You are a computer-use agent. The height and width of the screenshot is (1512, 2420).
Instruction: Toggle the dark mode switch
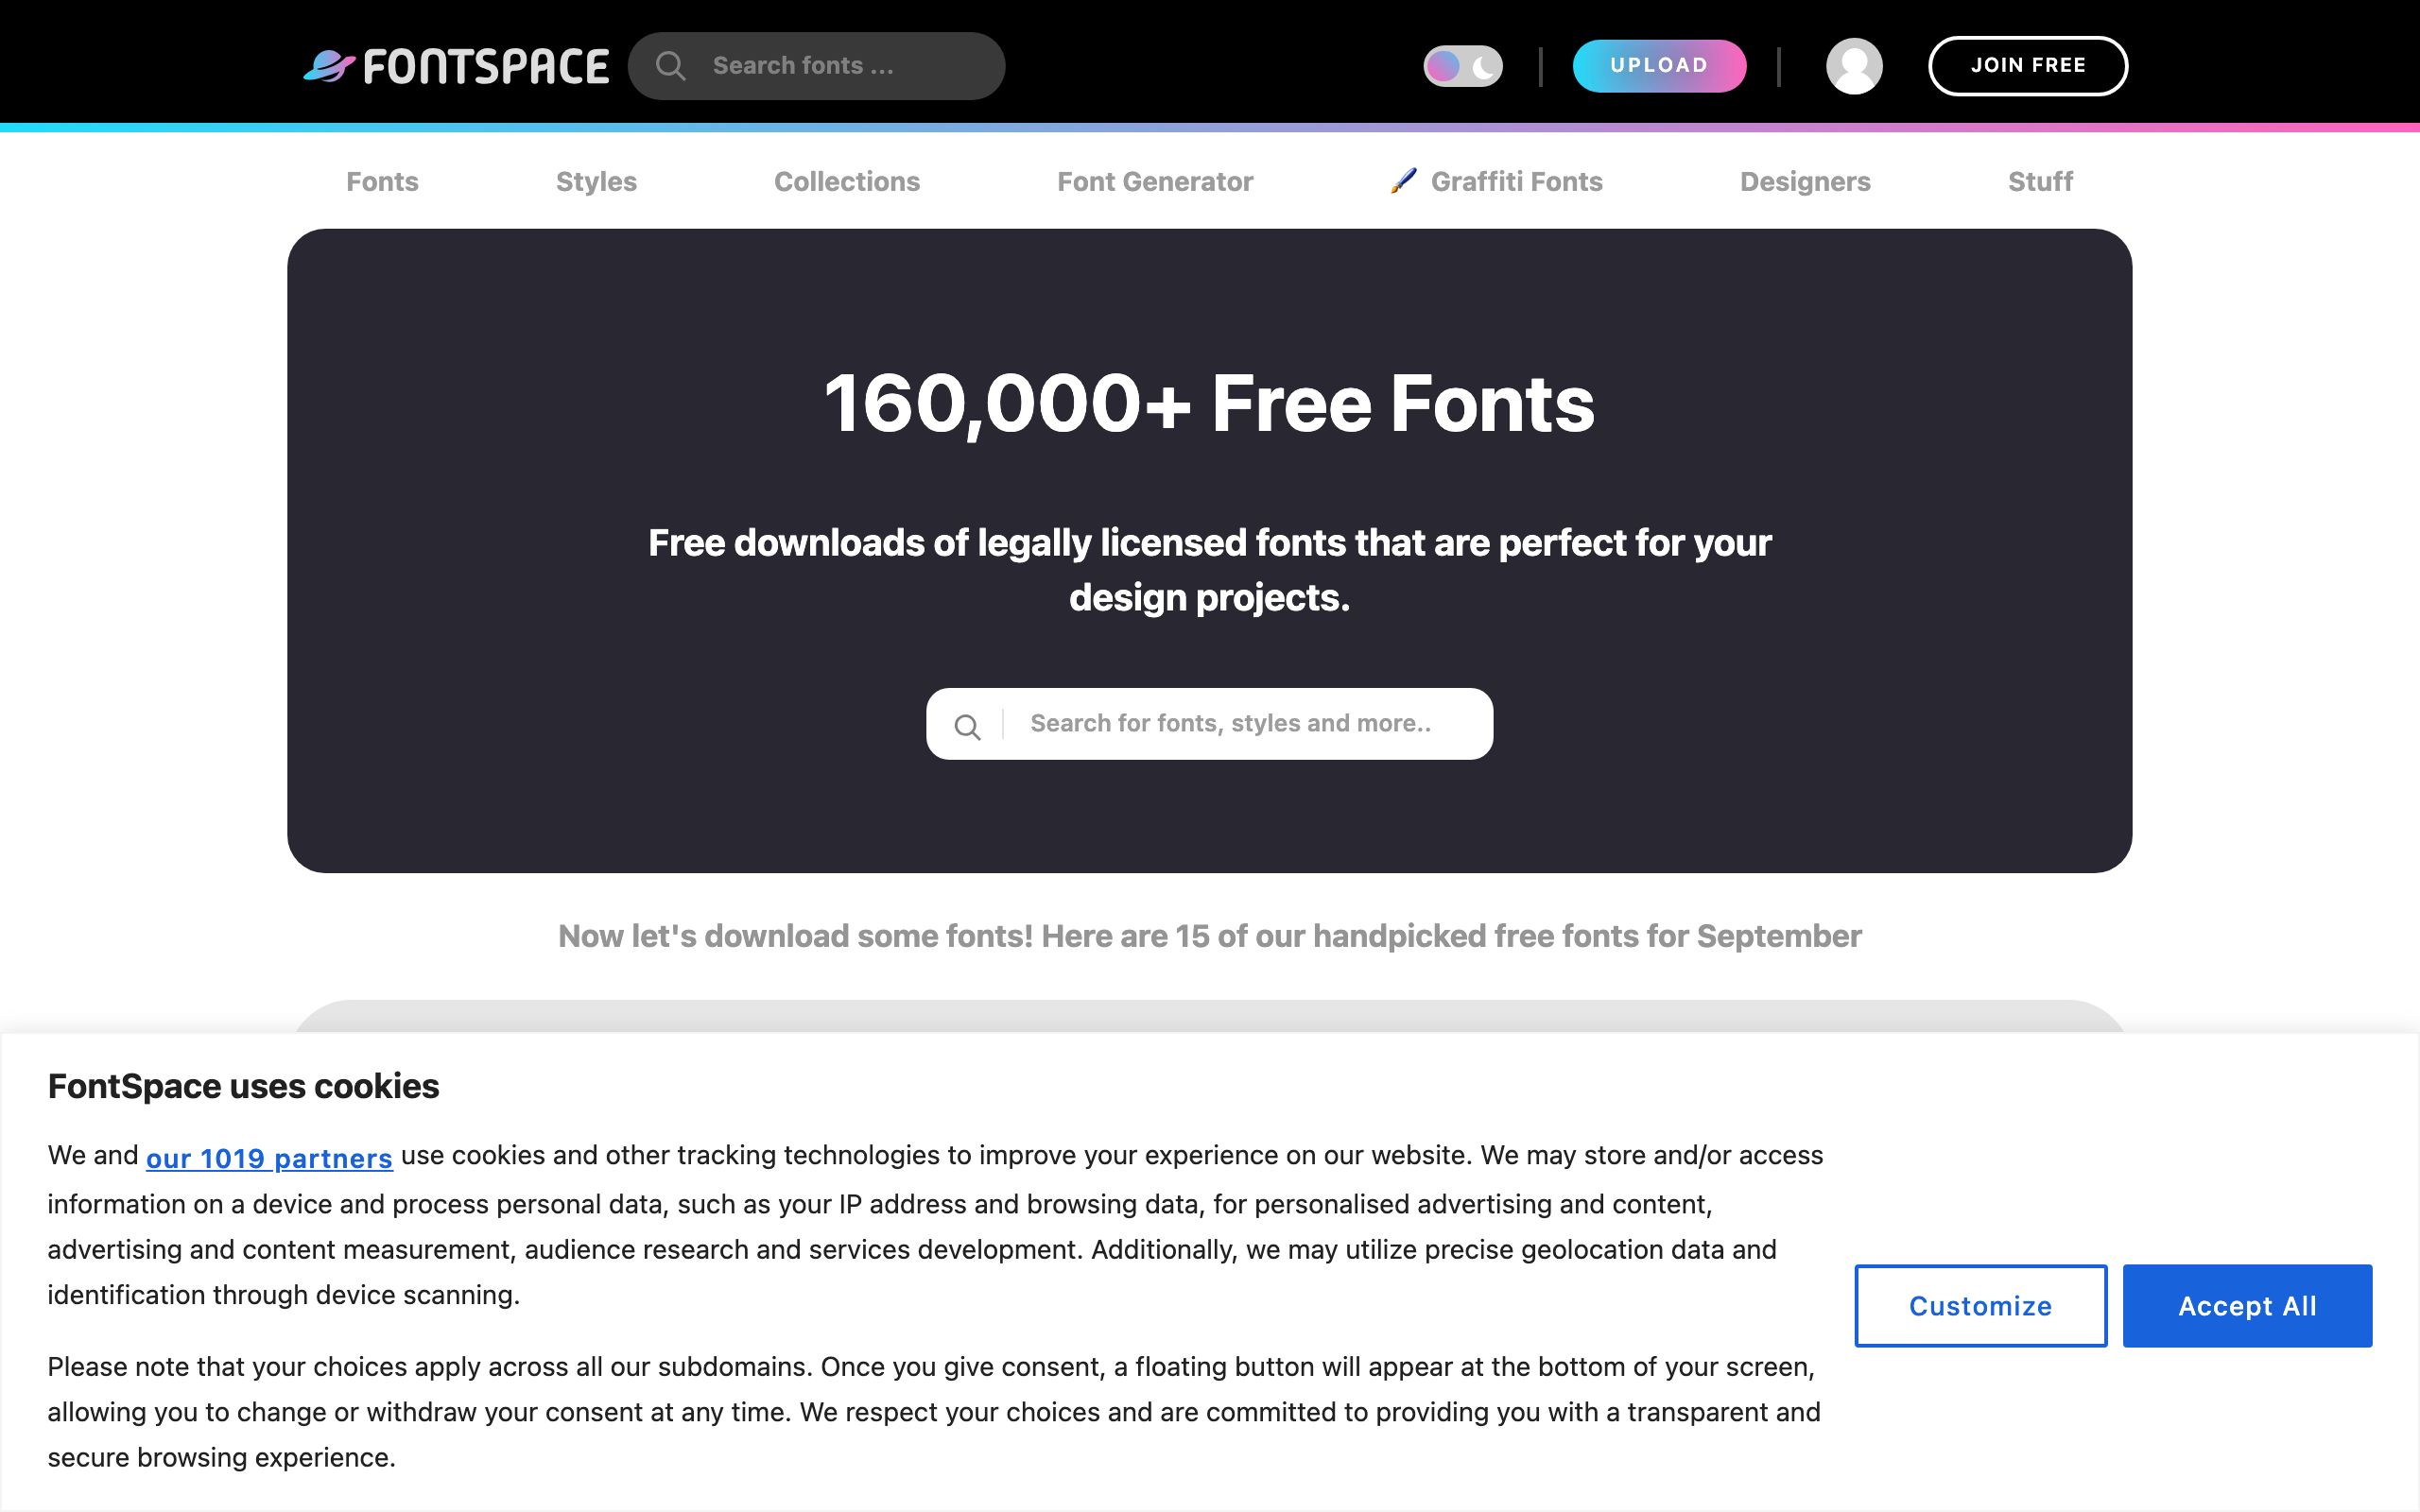tap(1463, 66)
